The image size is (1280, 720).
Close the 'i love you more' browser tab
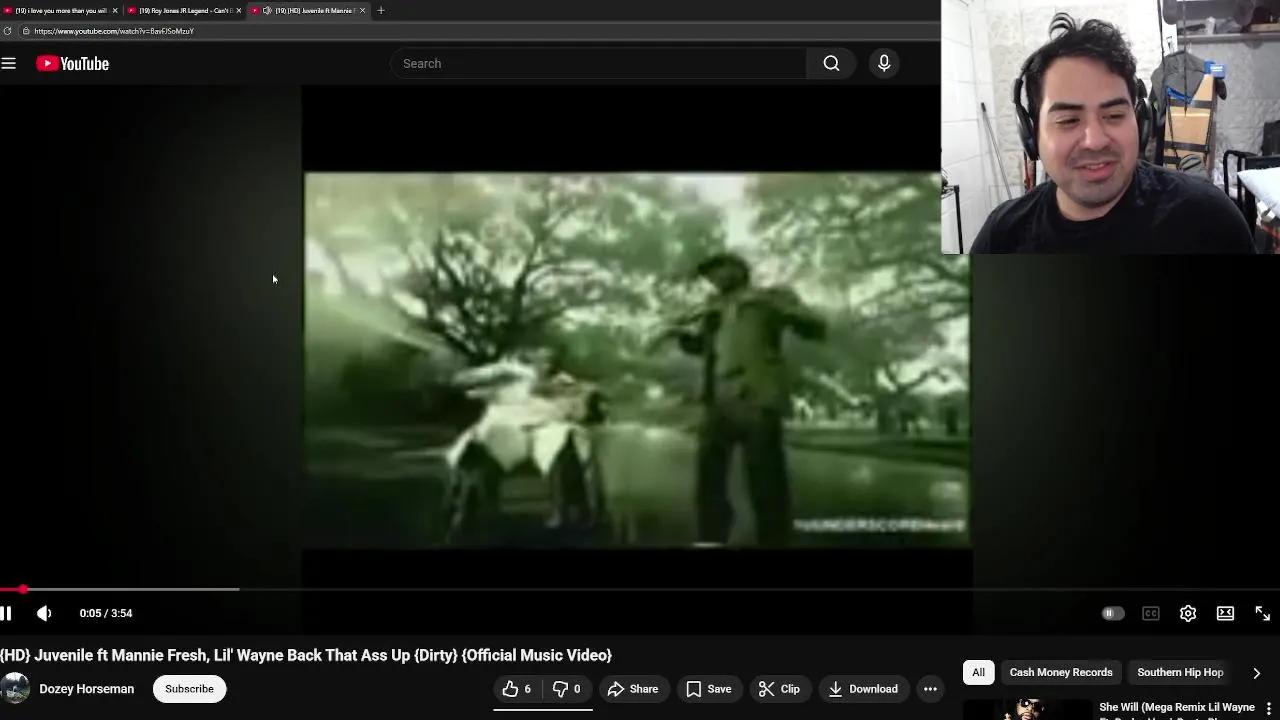click(114, 10)
